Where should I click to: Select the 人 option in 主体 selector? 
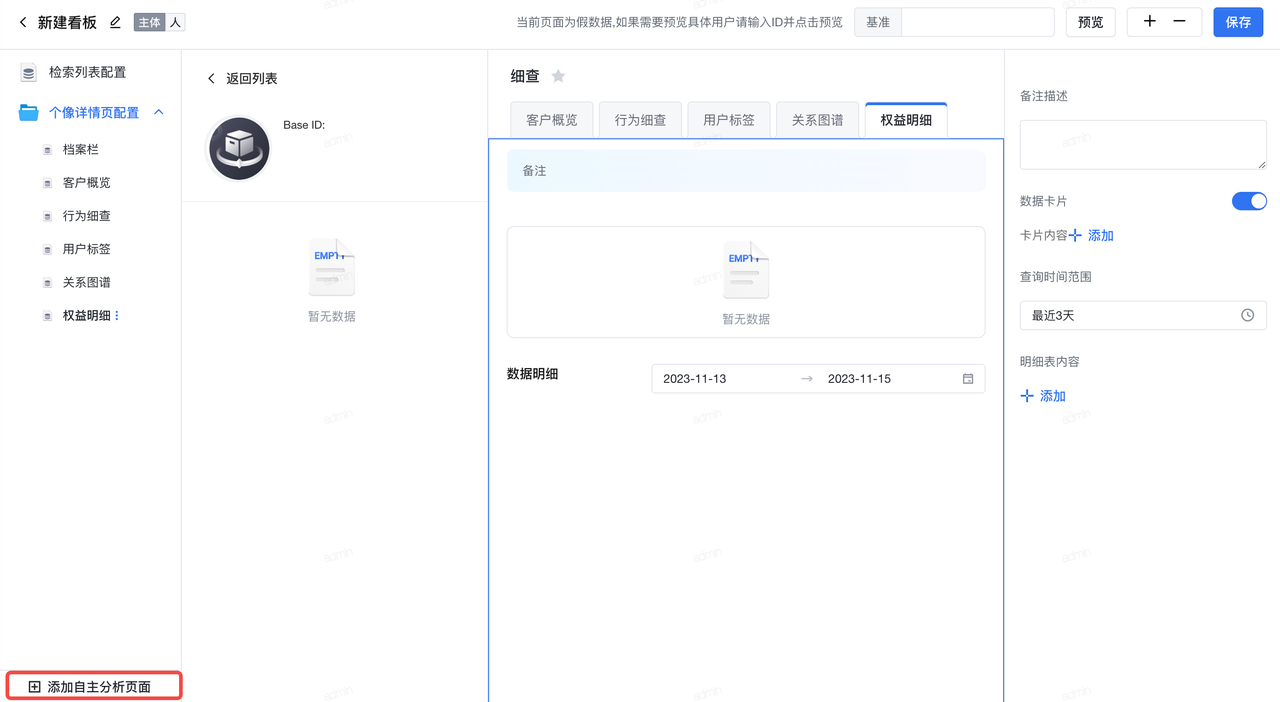coord(175,22)
